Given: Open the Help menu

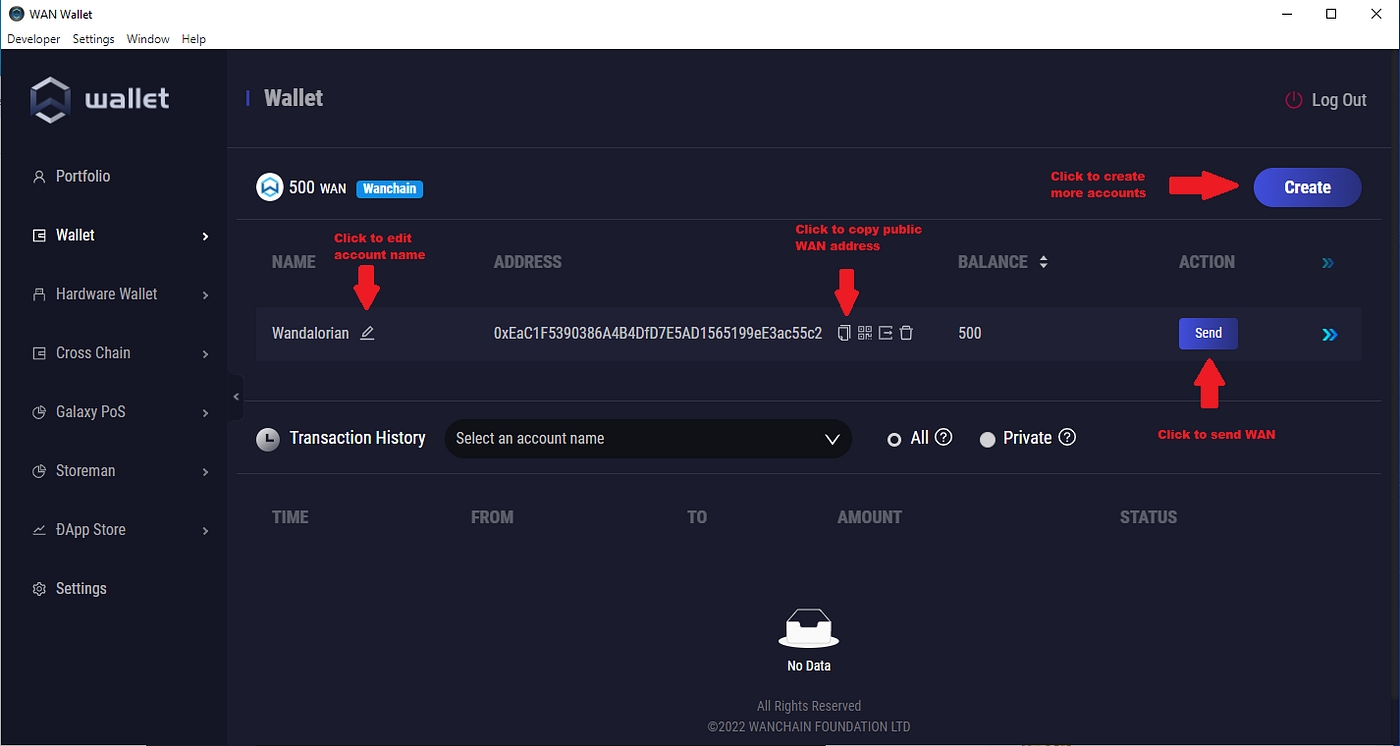Looking at the screenshot, I should pos(194,39).
